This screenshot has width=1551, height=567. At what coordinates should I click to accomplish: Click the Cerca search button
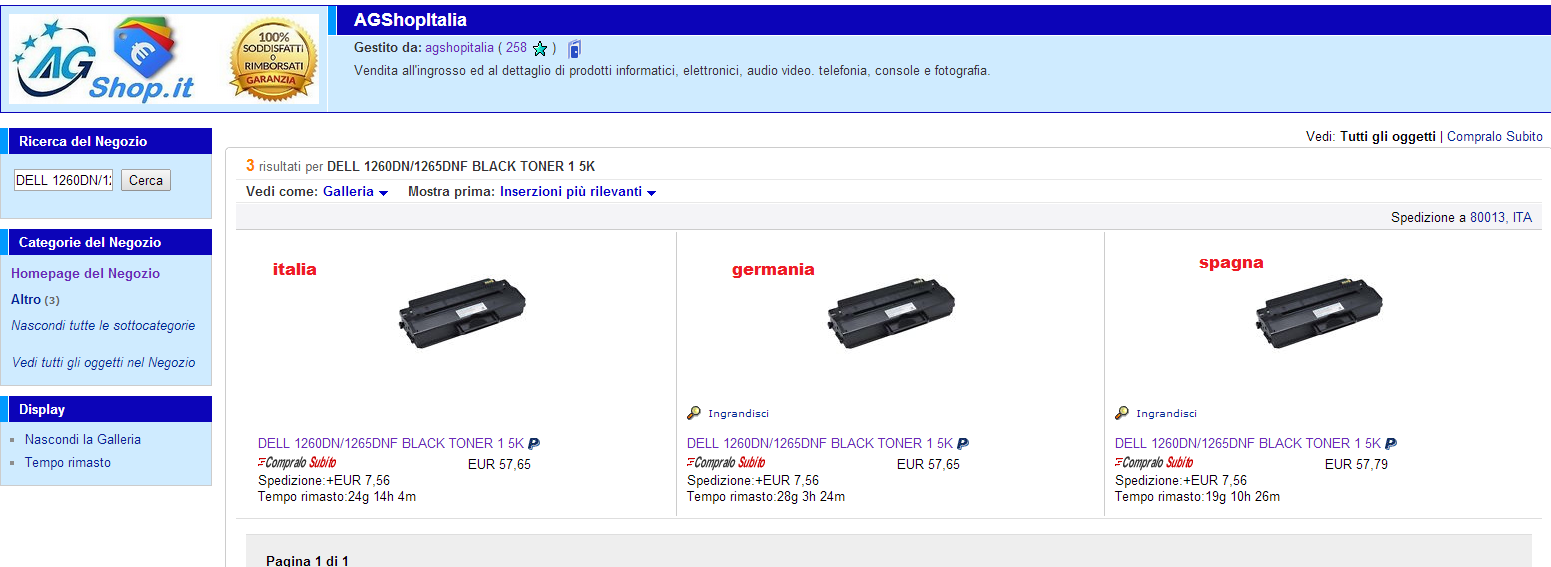[146, 180]
